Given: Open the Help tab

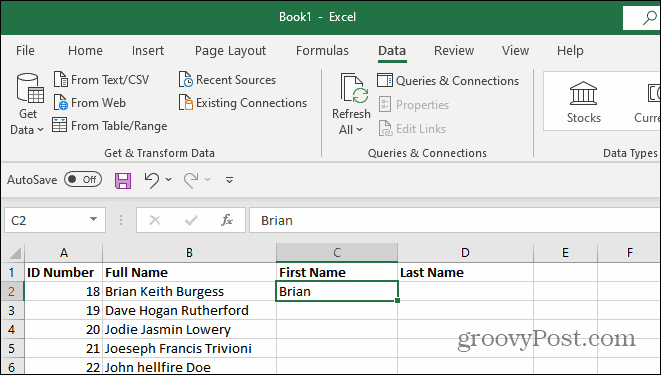Looking at the screenshot, I should point(570,51).
